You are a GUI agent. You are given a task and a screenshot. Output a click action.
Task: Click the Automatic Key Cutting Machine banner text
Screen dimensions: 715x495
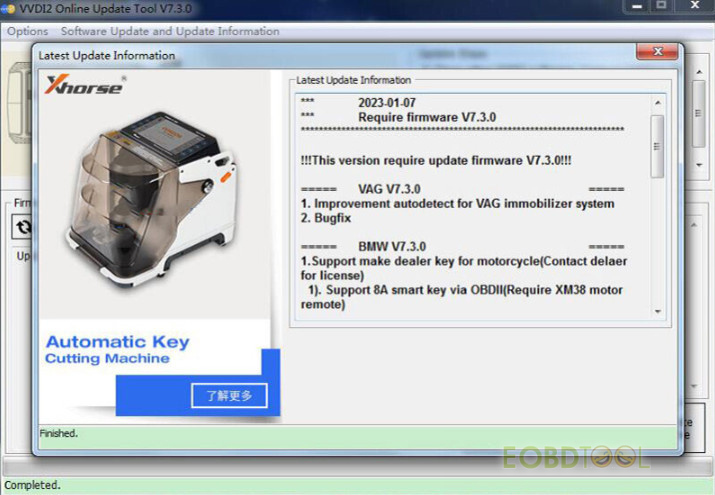[x=117, y=350]
